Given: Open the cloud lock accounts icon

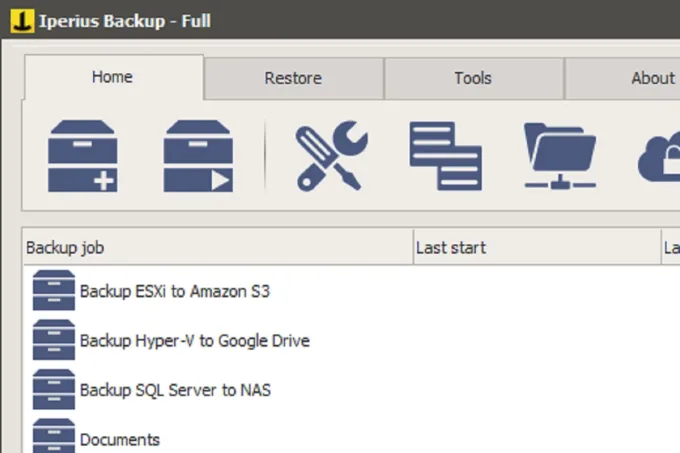Looking at the screenshot, I should 659,157.
